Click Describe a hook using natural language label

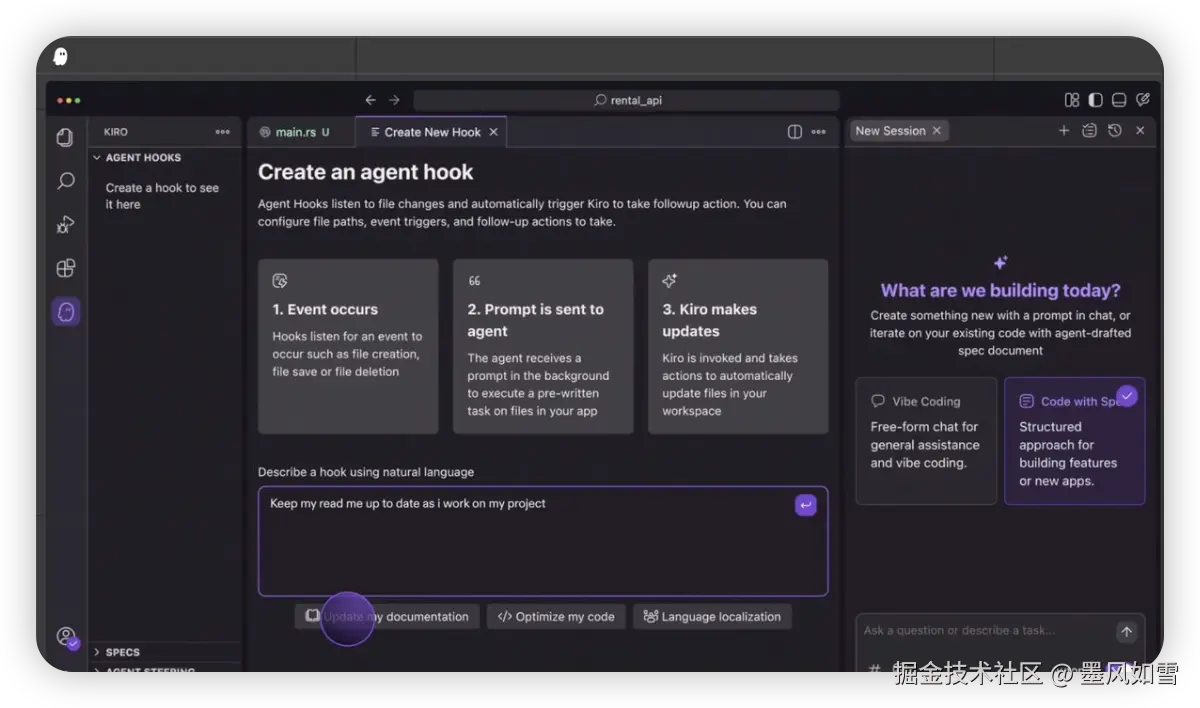coord(366,472)
